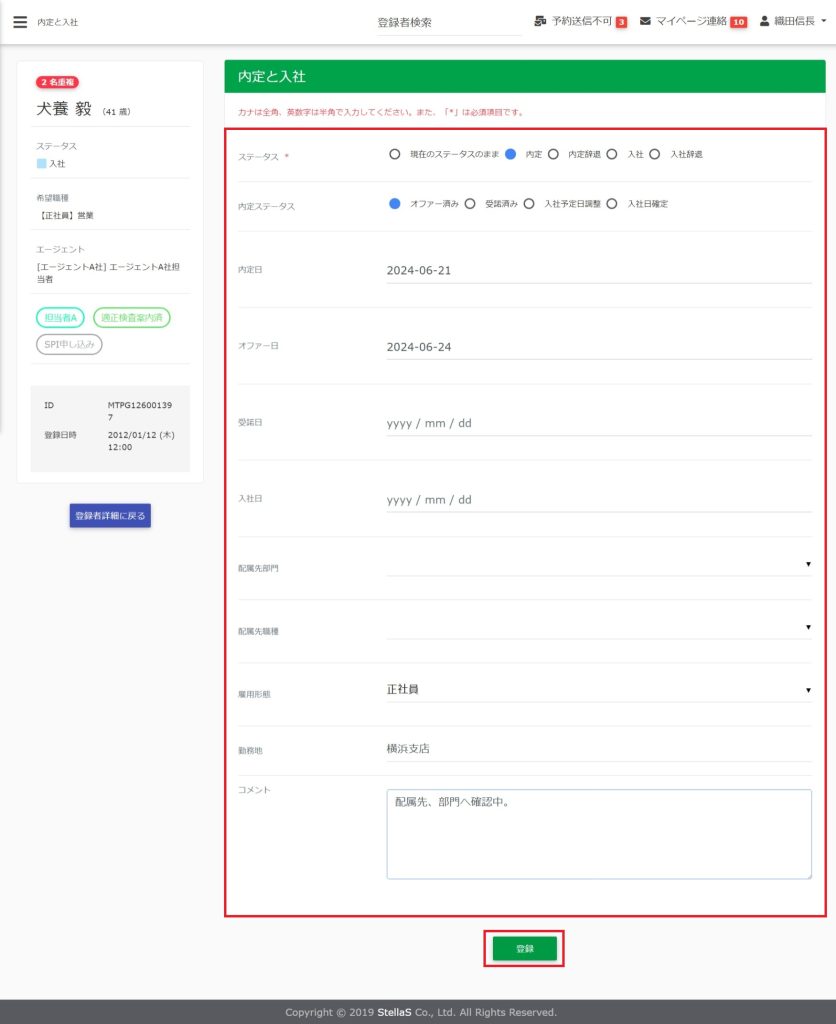Select 入社日確定 radio option
This screenshot has height=1024, width=836.
tap(612, 204)
